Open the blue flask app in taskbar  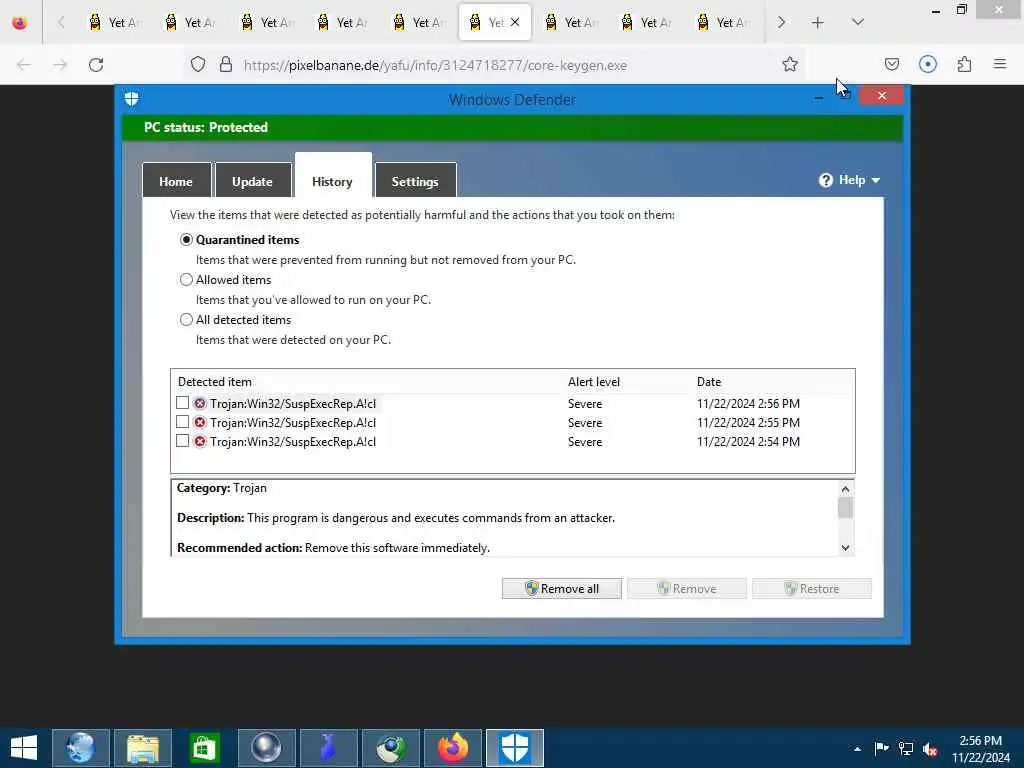(328, 748)
